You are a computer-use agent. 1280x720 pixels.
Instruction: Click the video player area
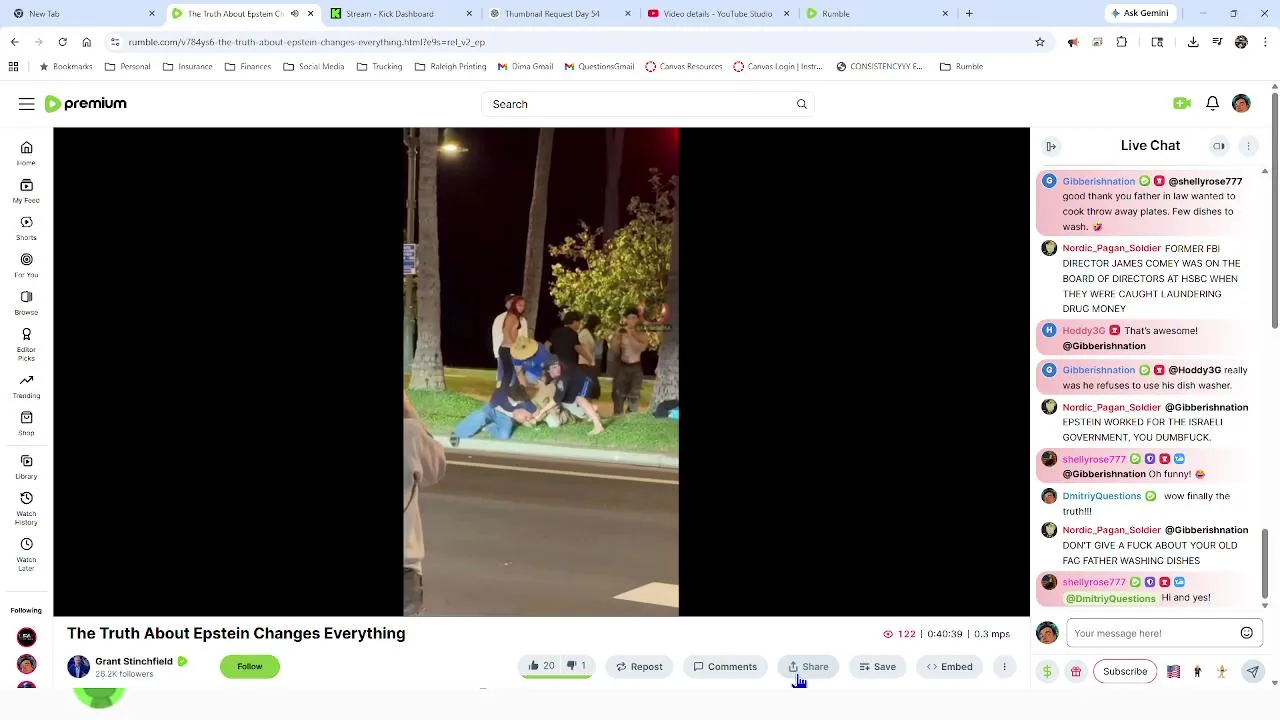[541, 371]
